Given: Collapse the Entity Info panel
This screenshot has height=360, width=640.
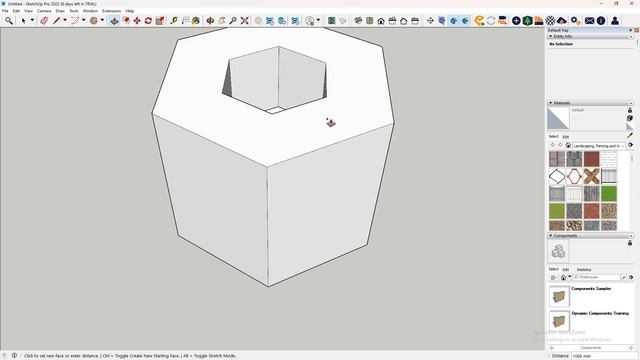Looking at the screenshot, I should pyautogui.click(x=551, y=36).
